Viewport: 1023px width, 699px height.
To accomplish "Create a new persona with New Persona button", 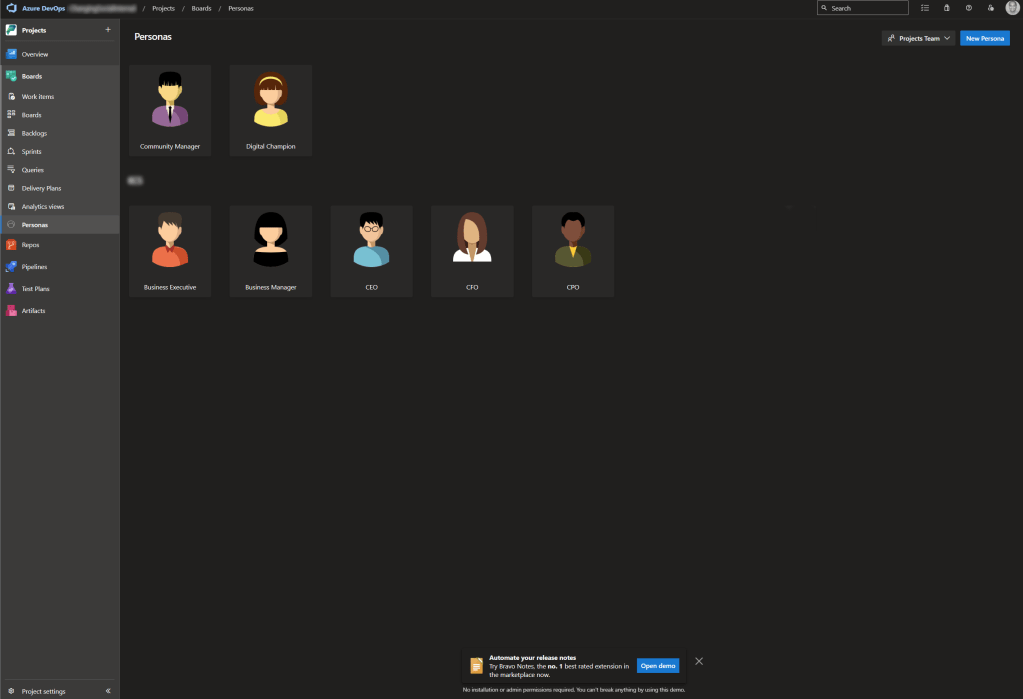I will (x=984, y=37).
